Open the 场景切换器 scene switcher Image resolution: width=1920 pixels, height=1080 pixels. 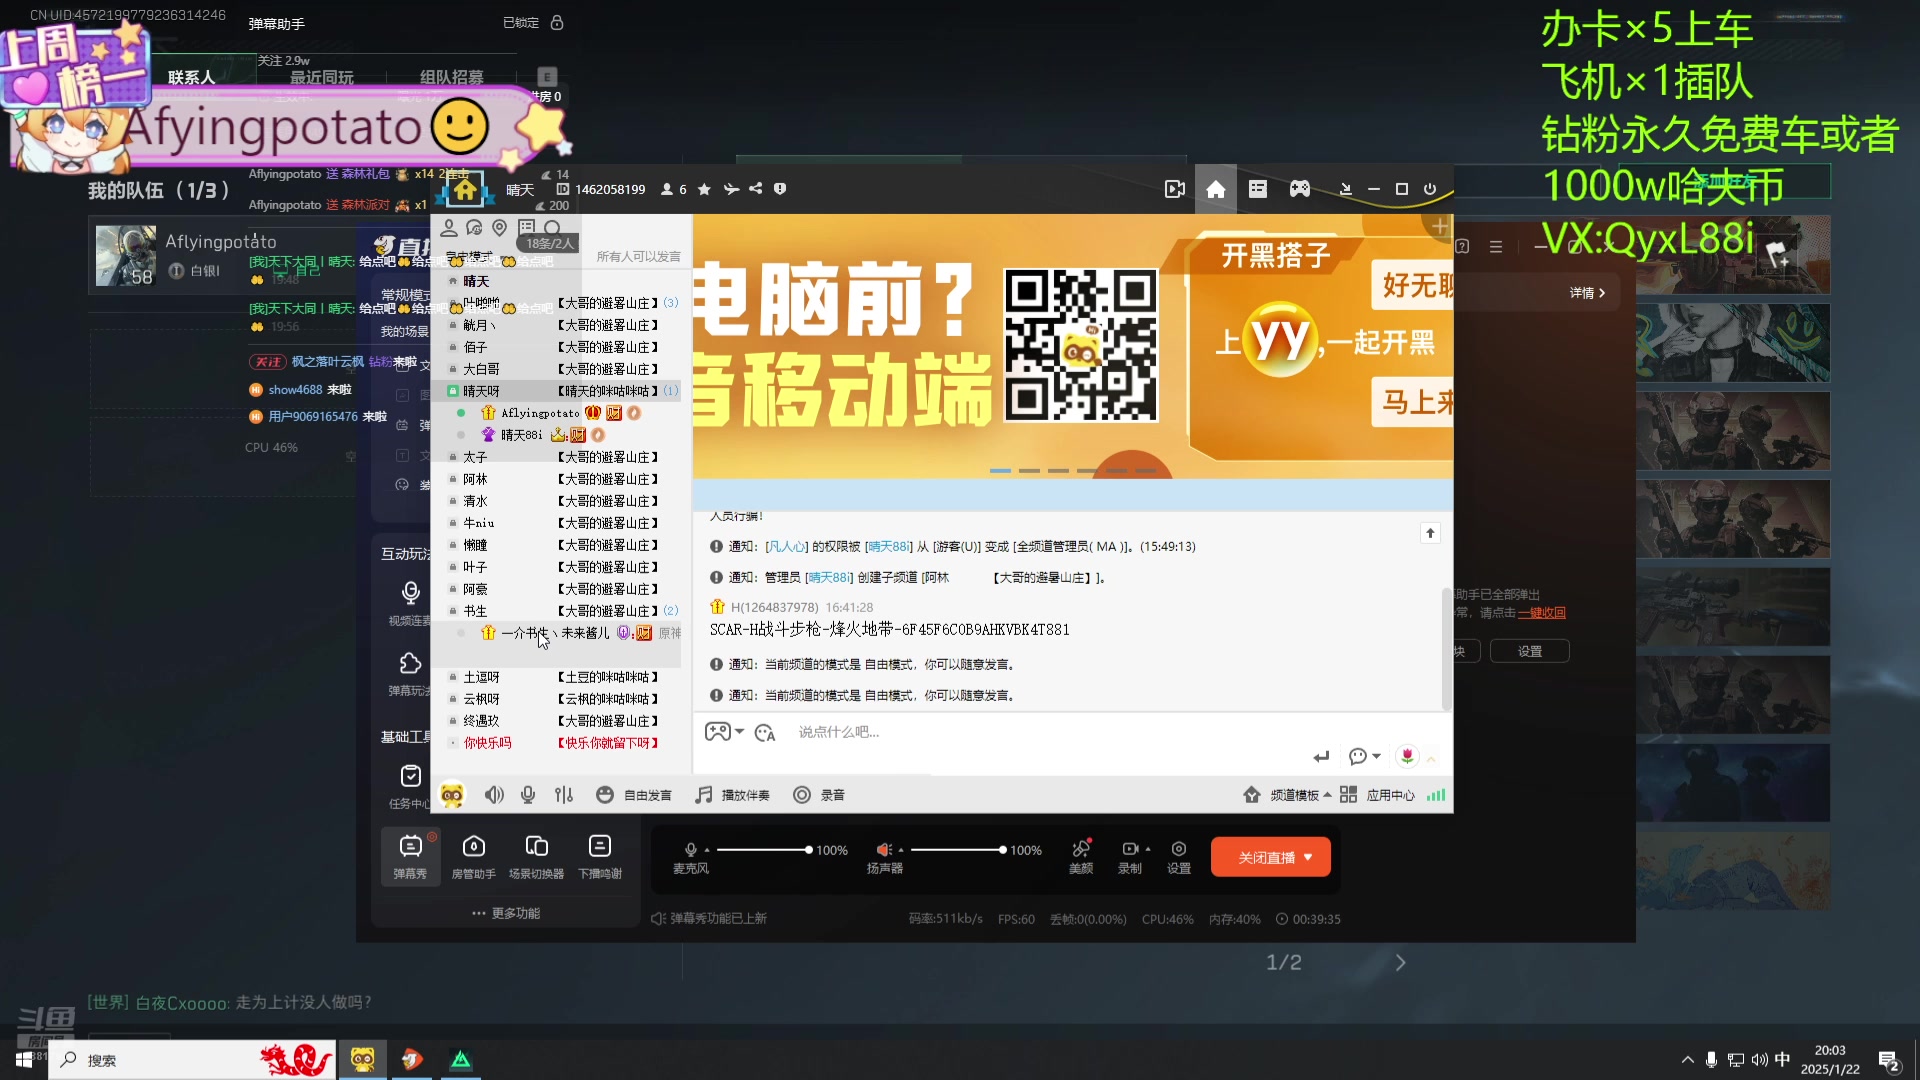(x=536, y=856)
